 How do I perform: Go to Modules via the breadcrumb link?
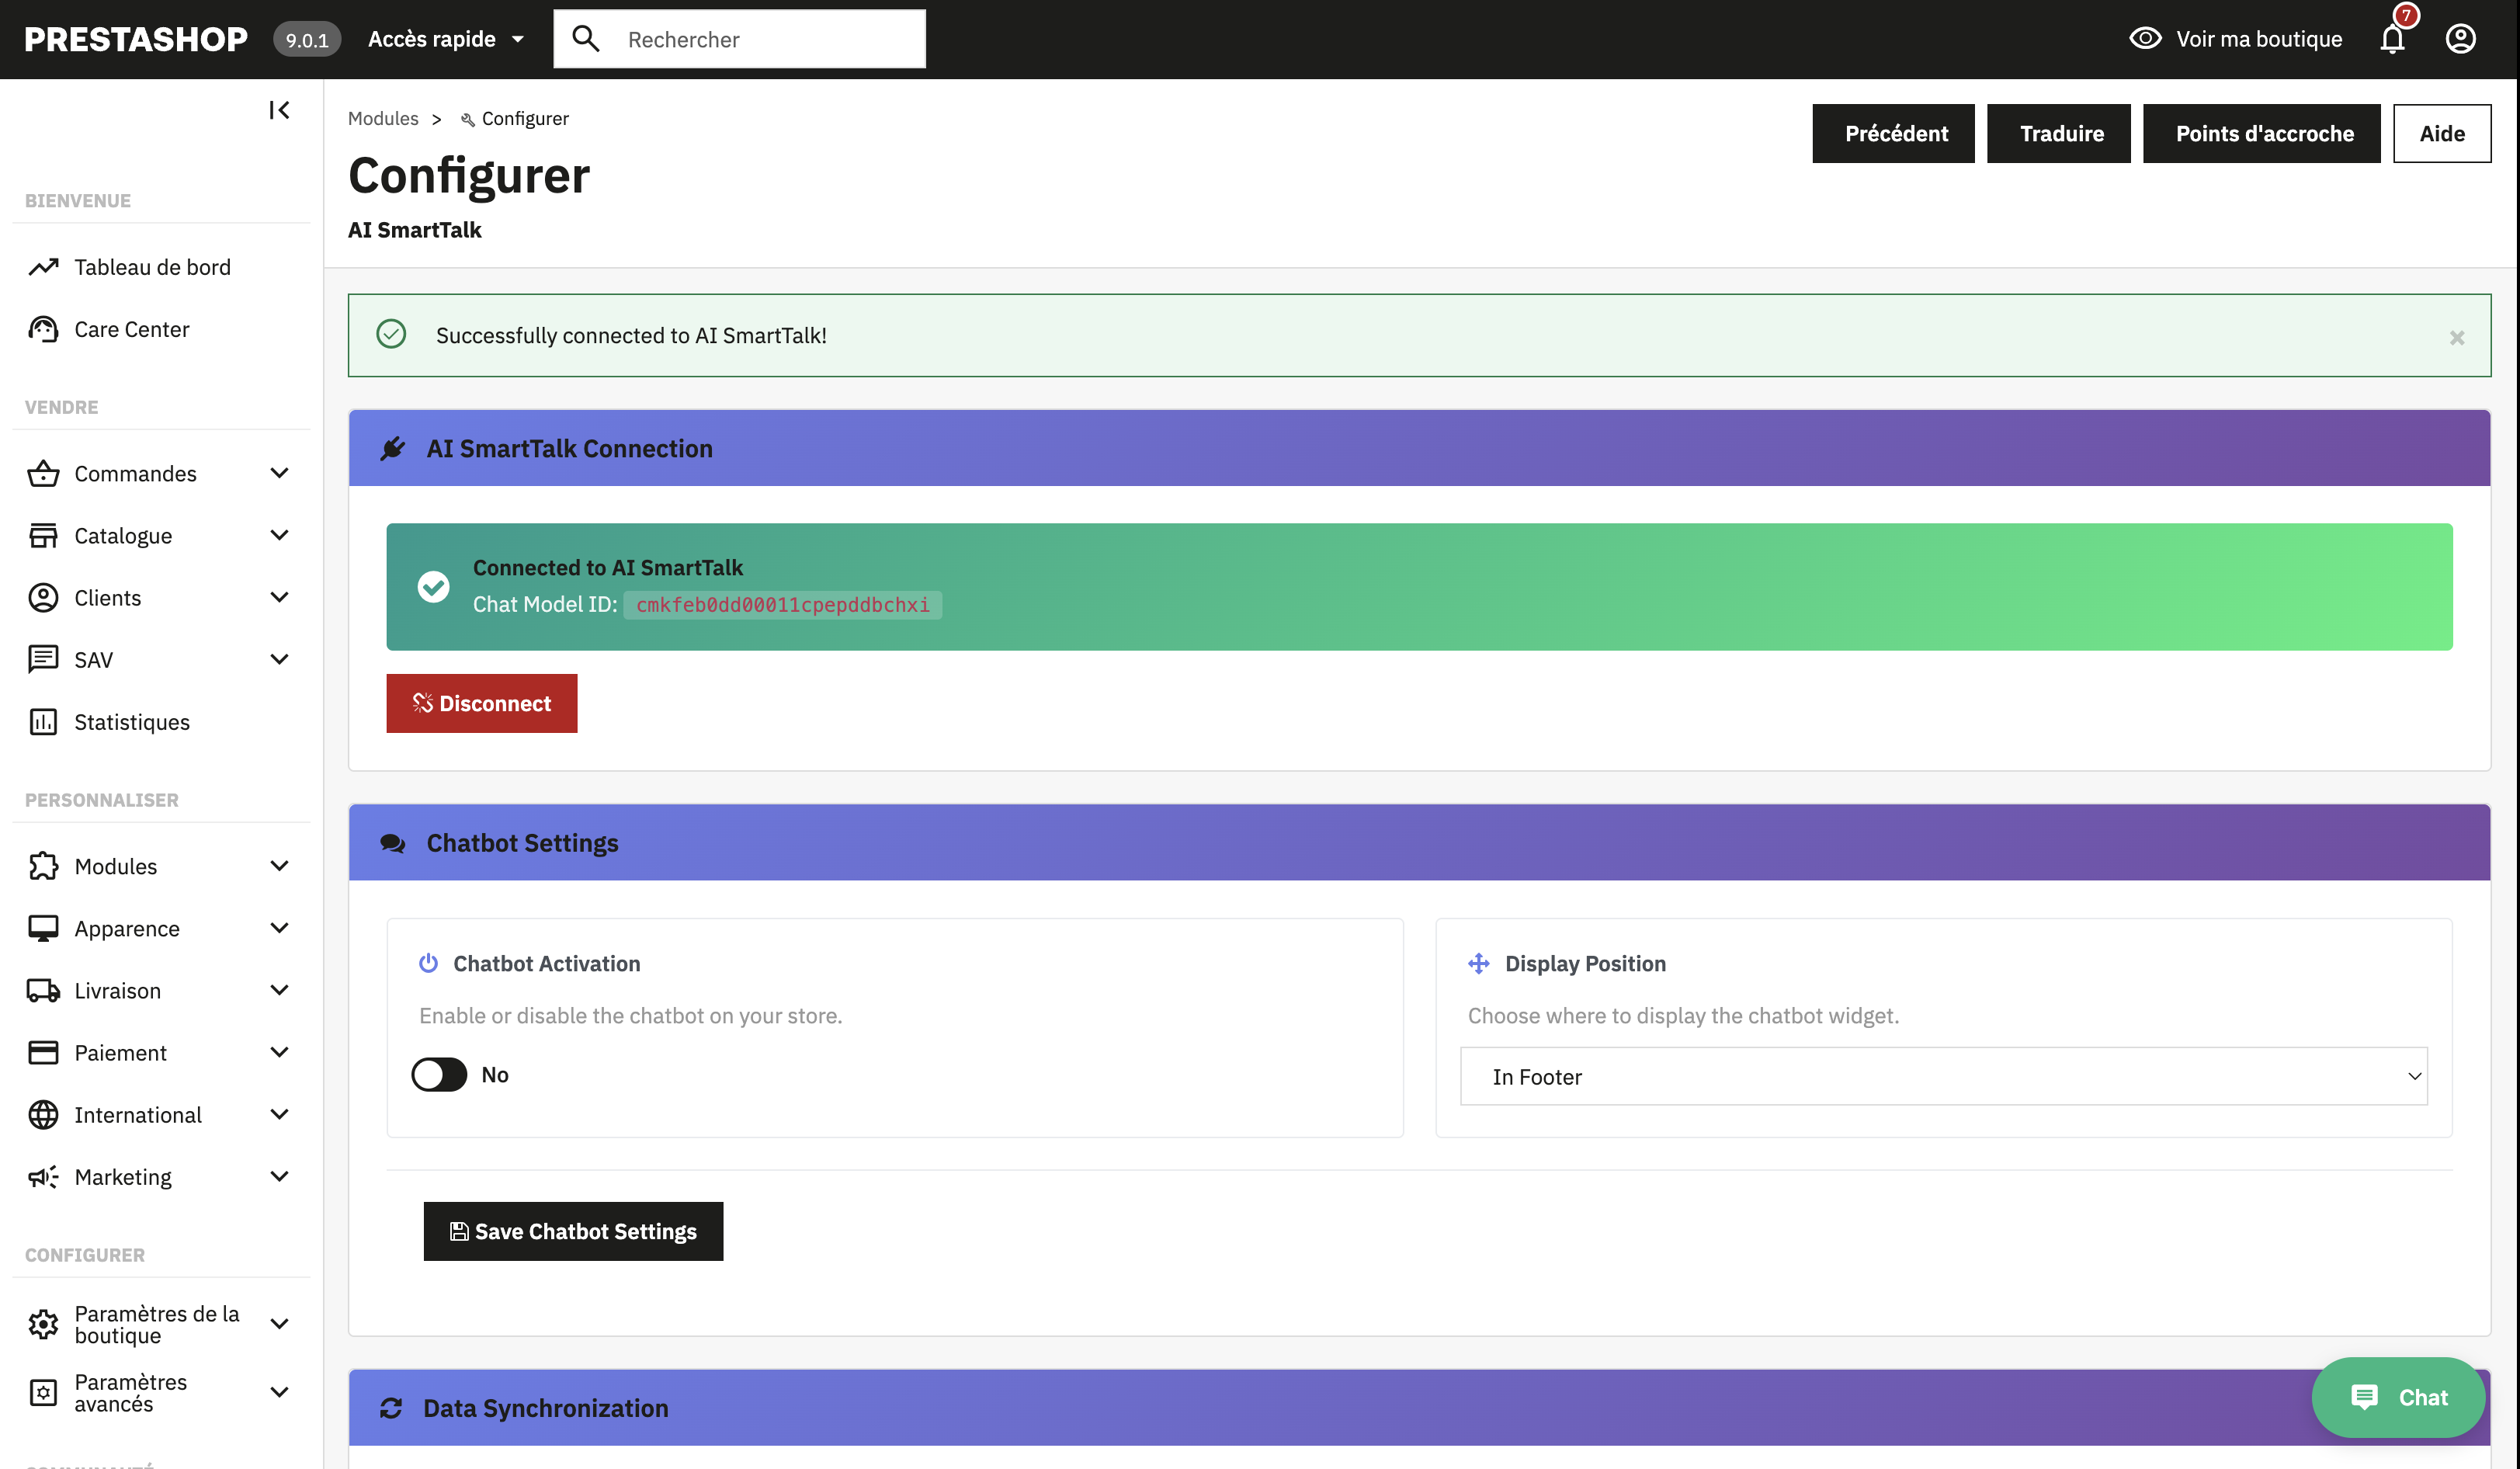(x=384, y=118)
